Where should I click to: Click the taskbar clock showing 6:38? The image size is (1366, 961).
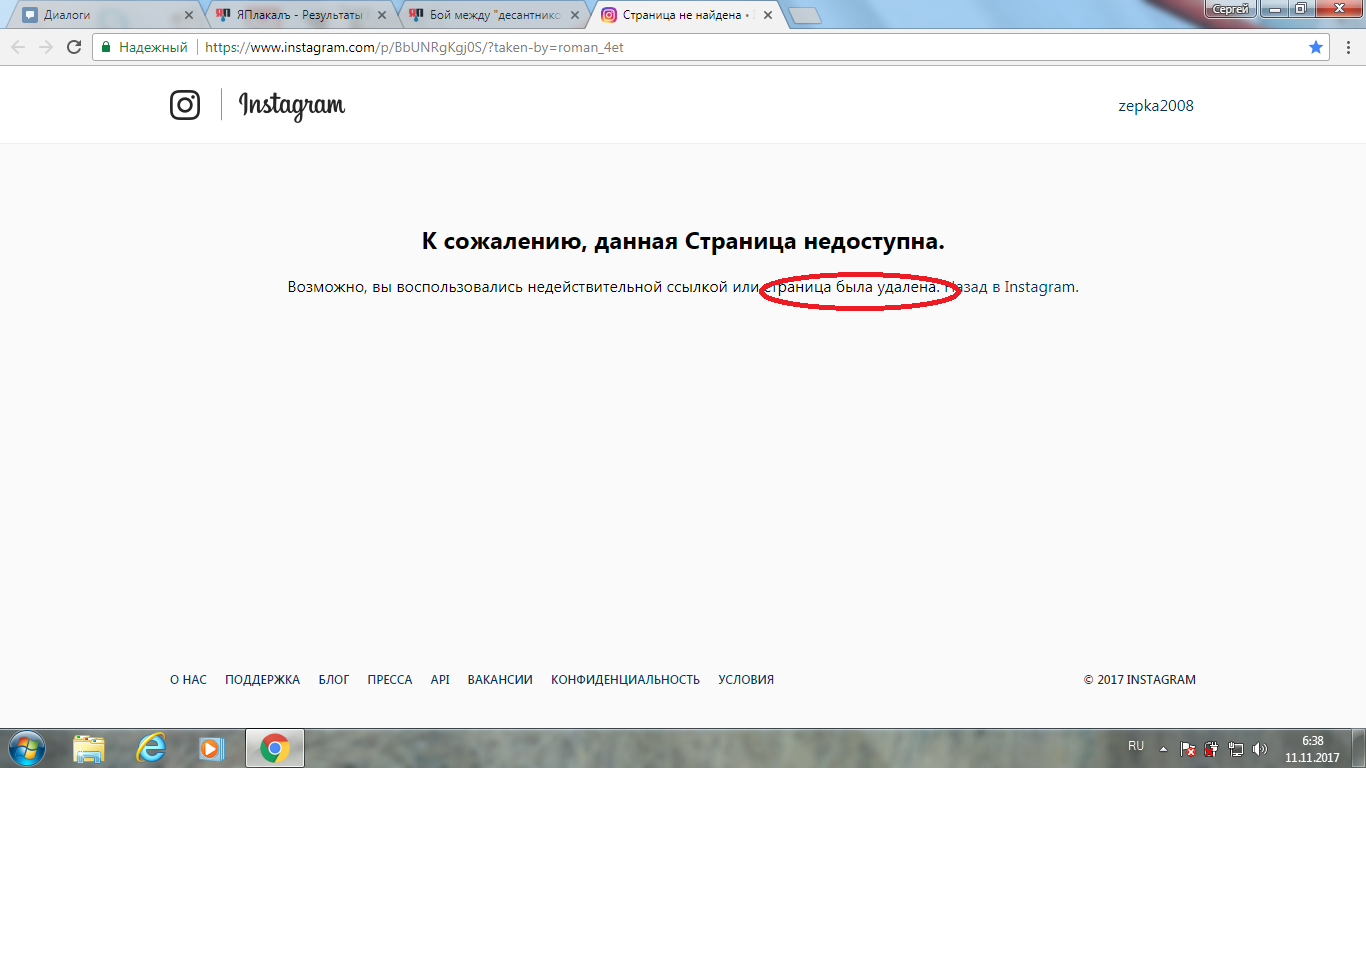1312,749
